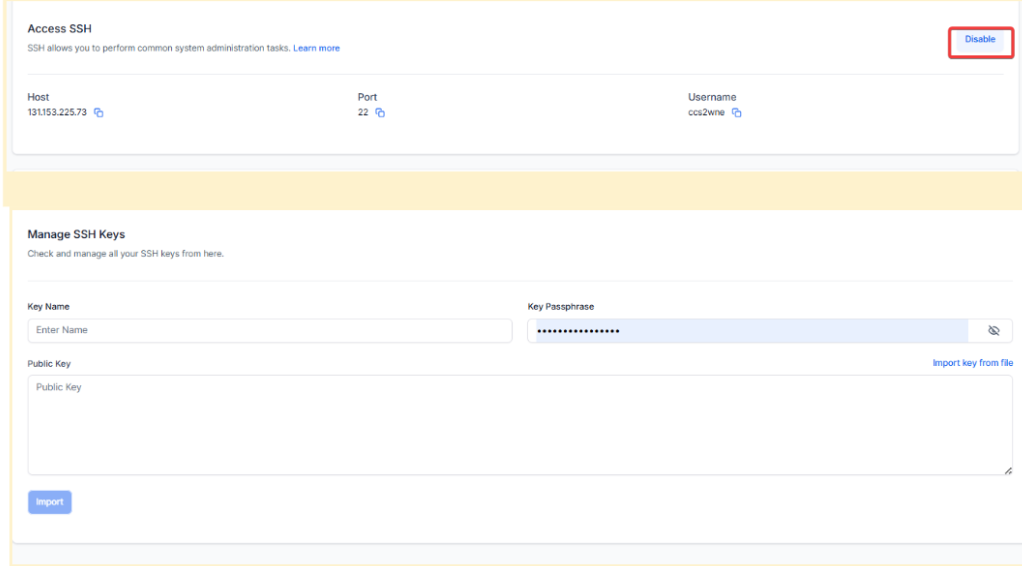Click the Access SSH heading
Image resolution: width=1022 pixels, height=566 pixels.
(59, 29)
